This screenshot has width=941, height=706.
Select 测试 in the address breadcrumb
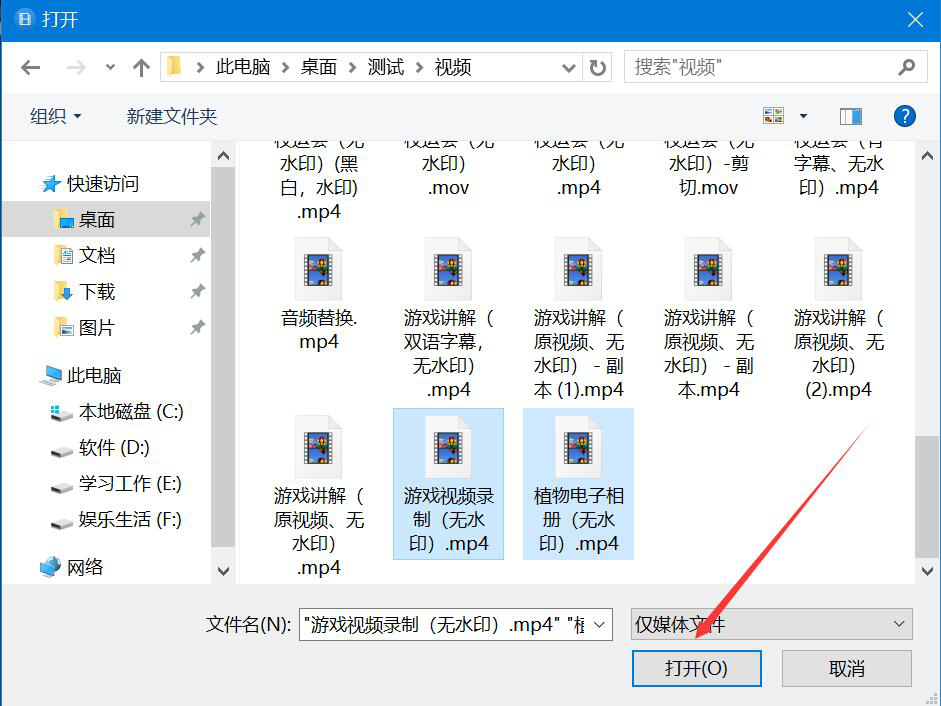pyautogui.click(x=385, y=67)
